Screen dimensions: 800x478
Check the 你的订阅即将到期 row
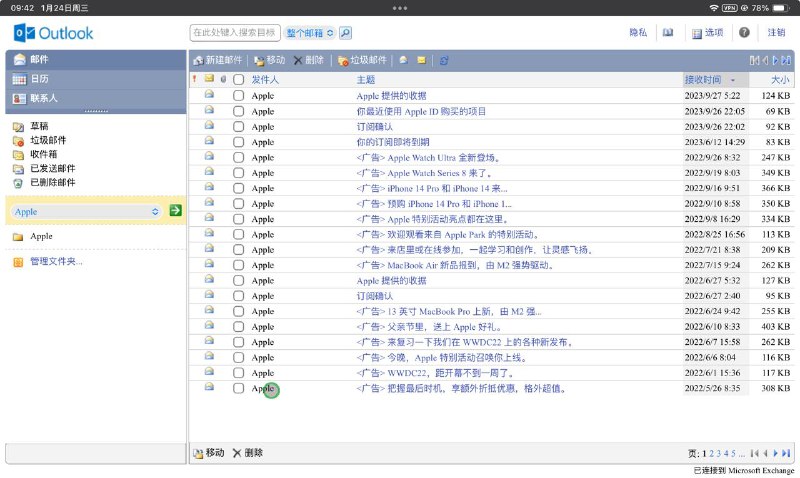(x=238, y=142)
